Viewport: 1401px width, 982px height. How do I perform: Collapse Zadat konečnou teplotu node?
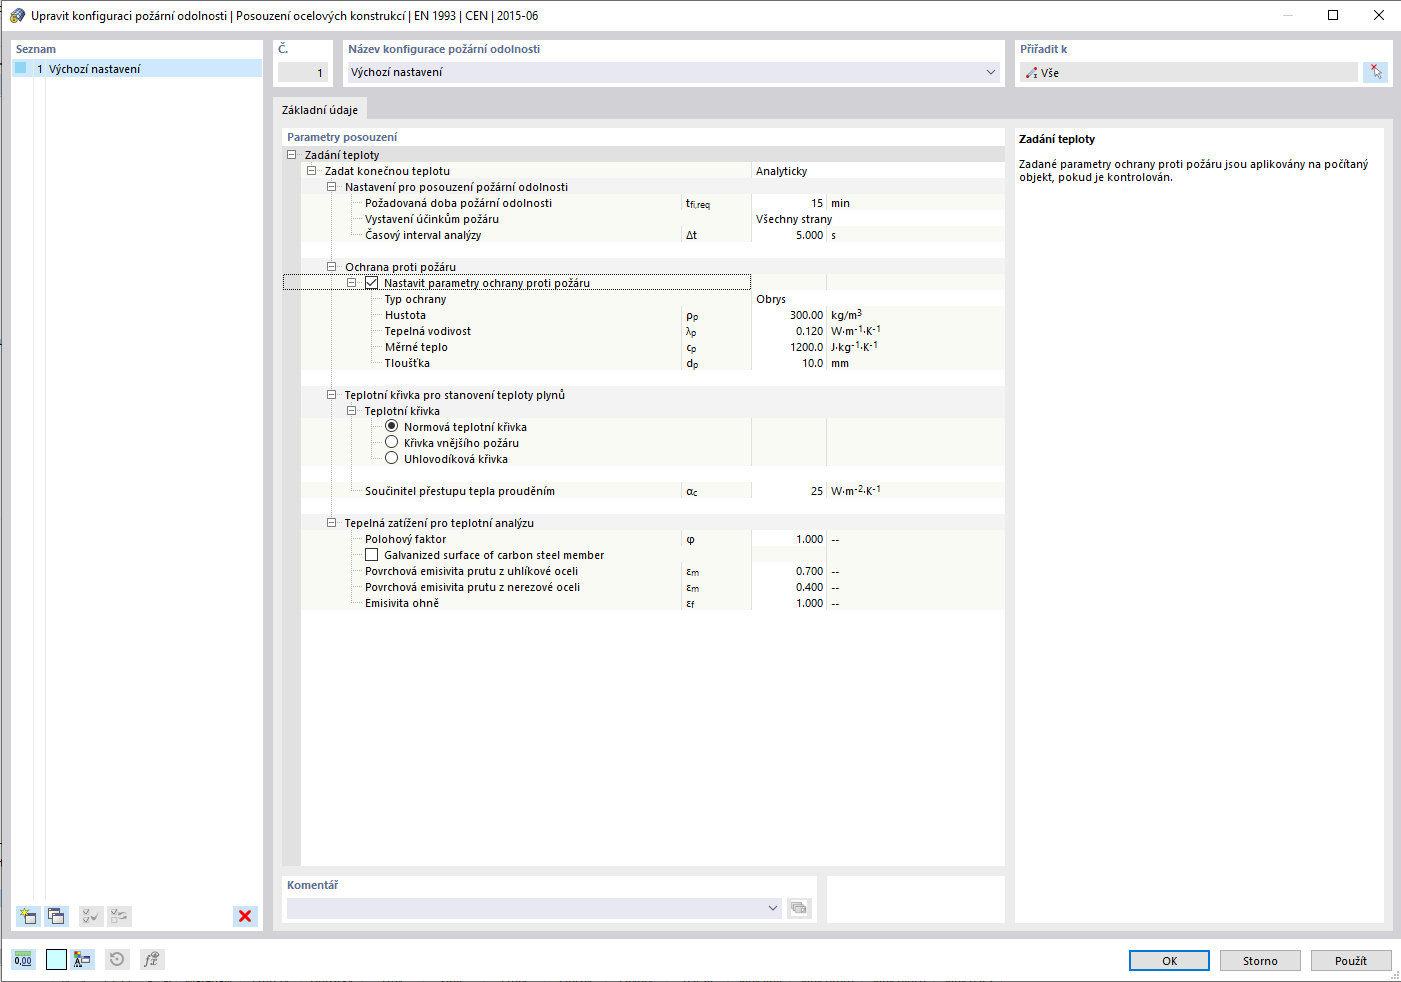point(312,171)
